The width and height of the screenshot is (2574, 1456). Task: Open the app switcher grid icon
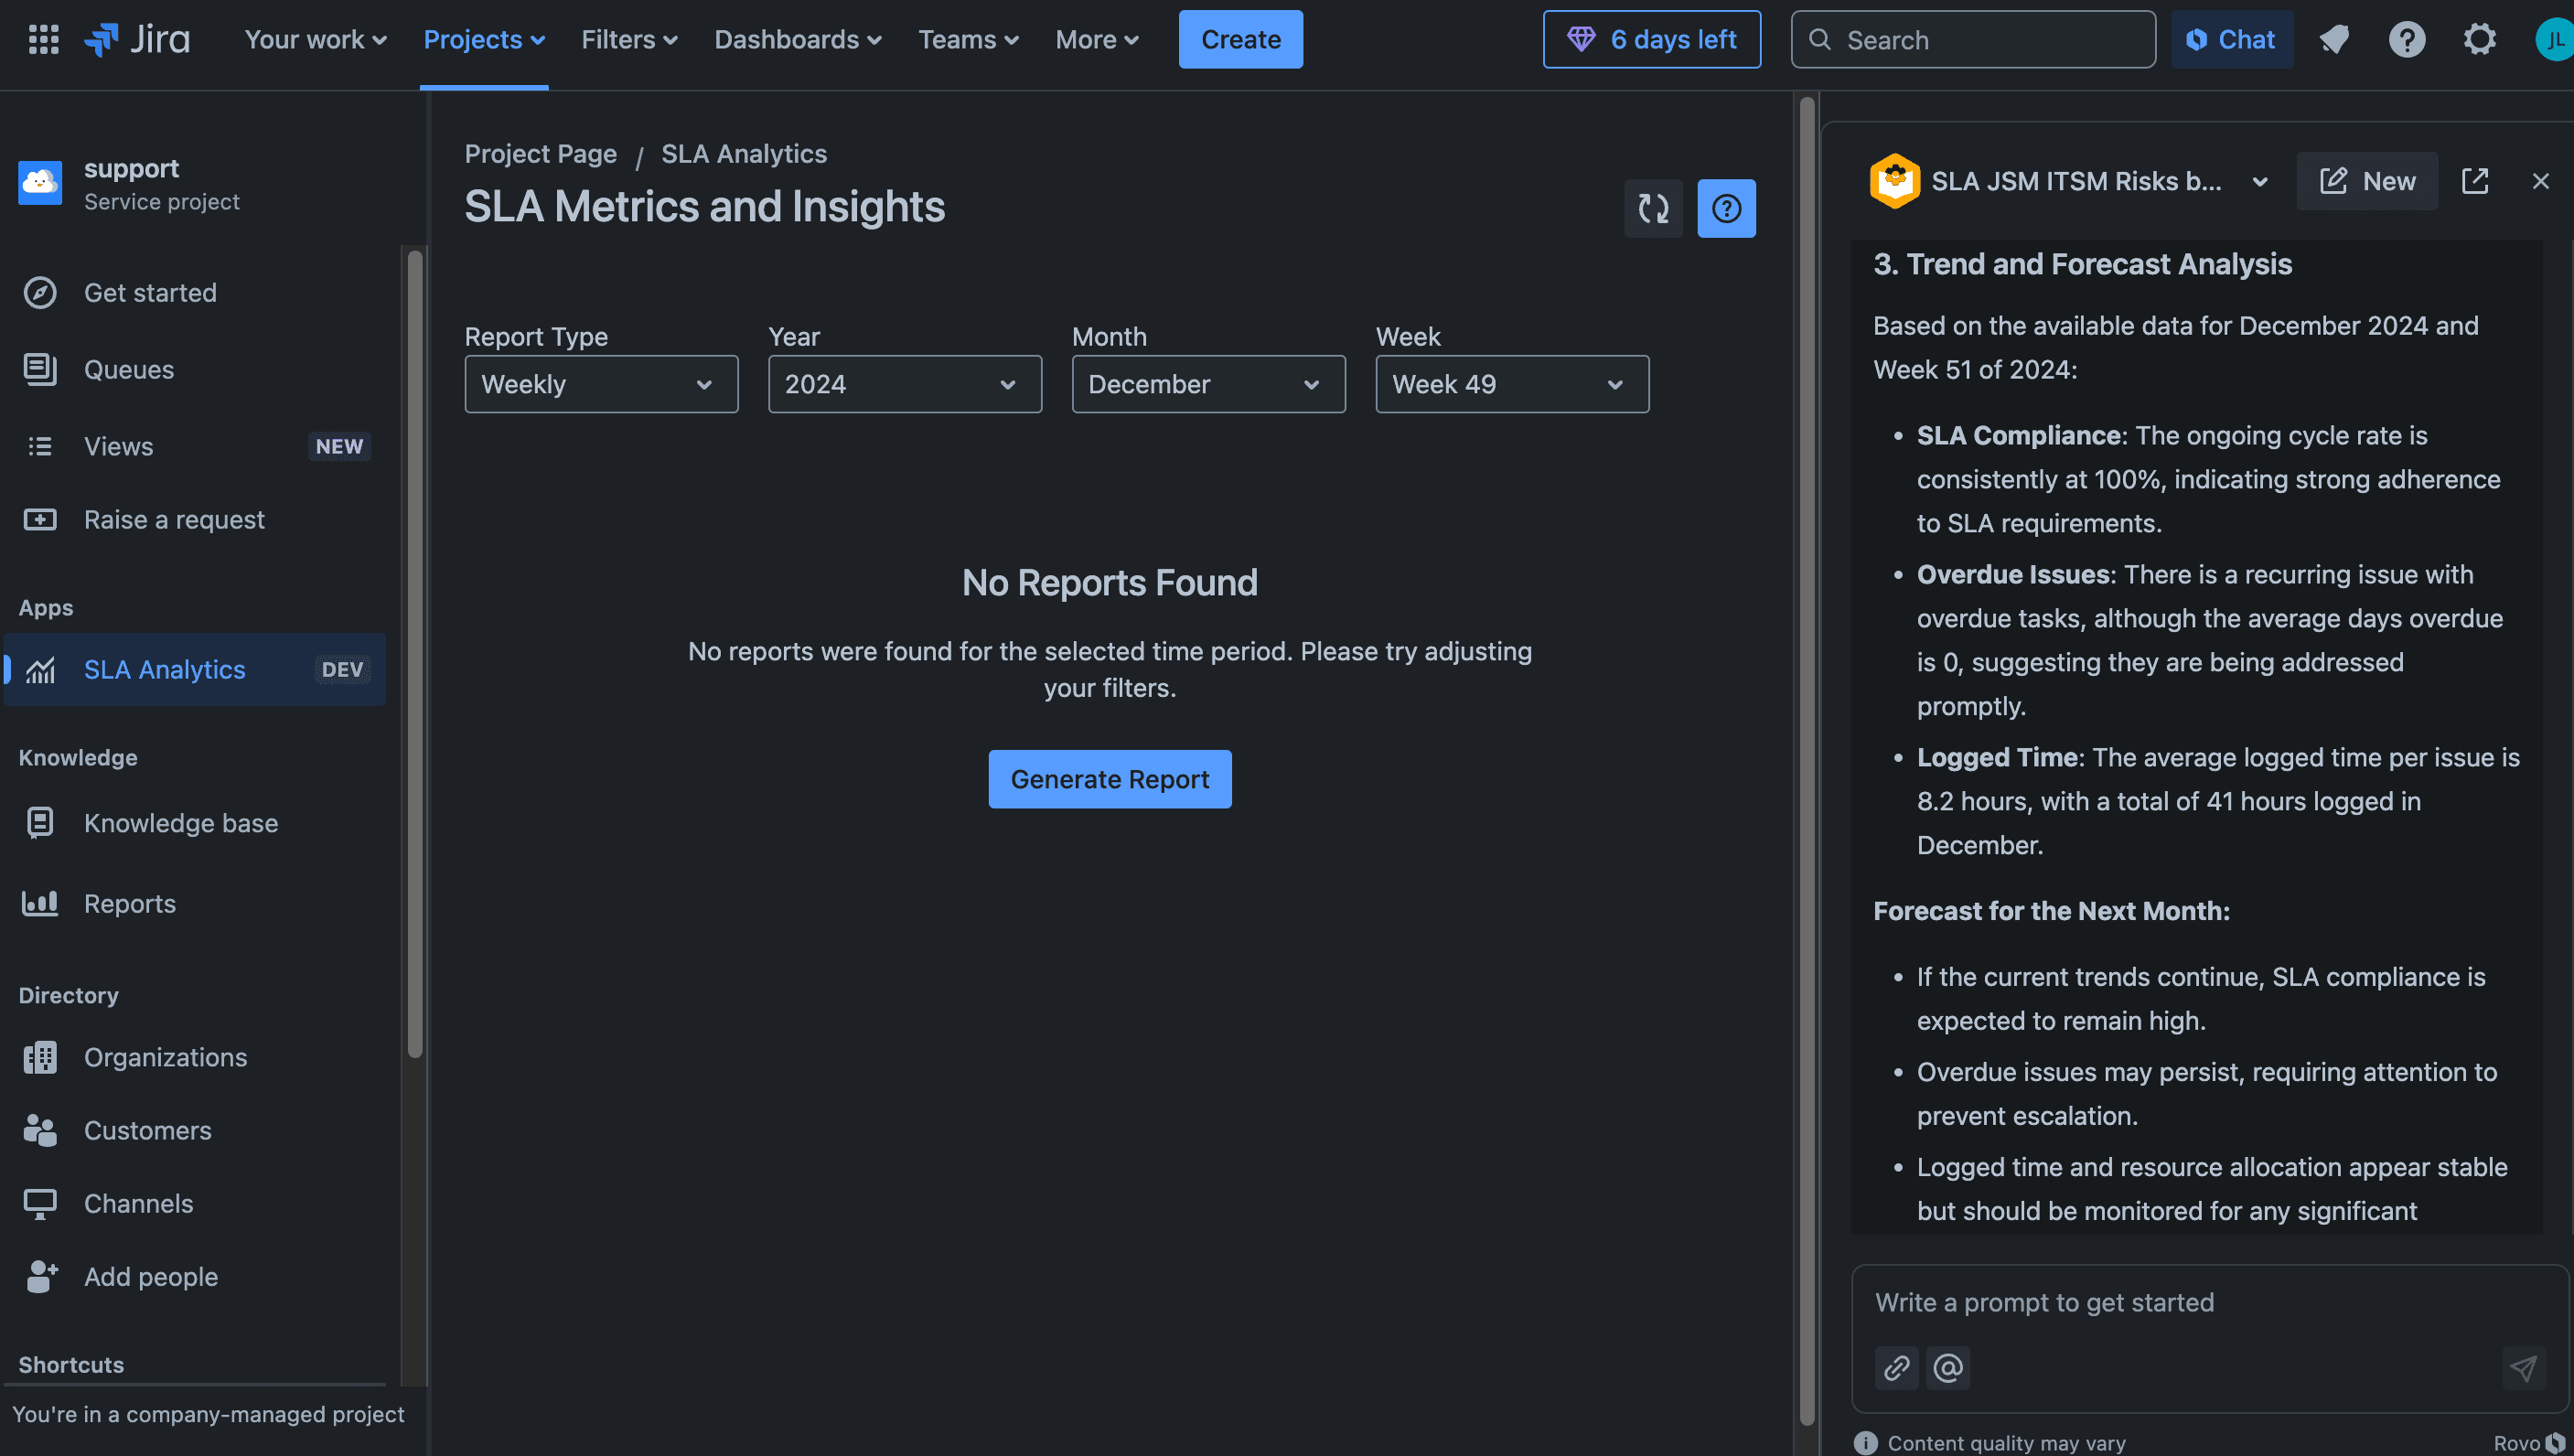point(43,39)
